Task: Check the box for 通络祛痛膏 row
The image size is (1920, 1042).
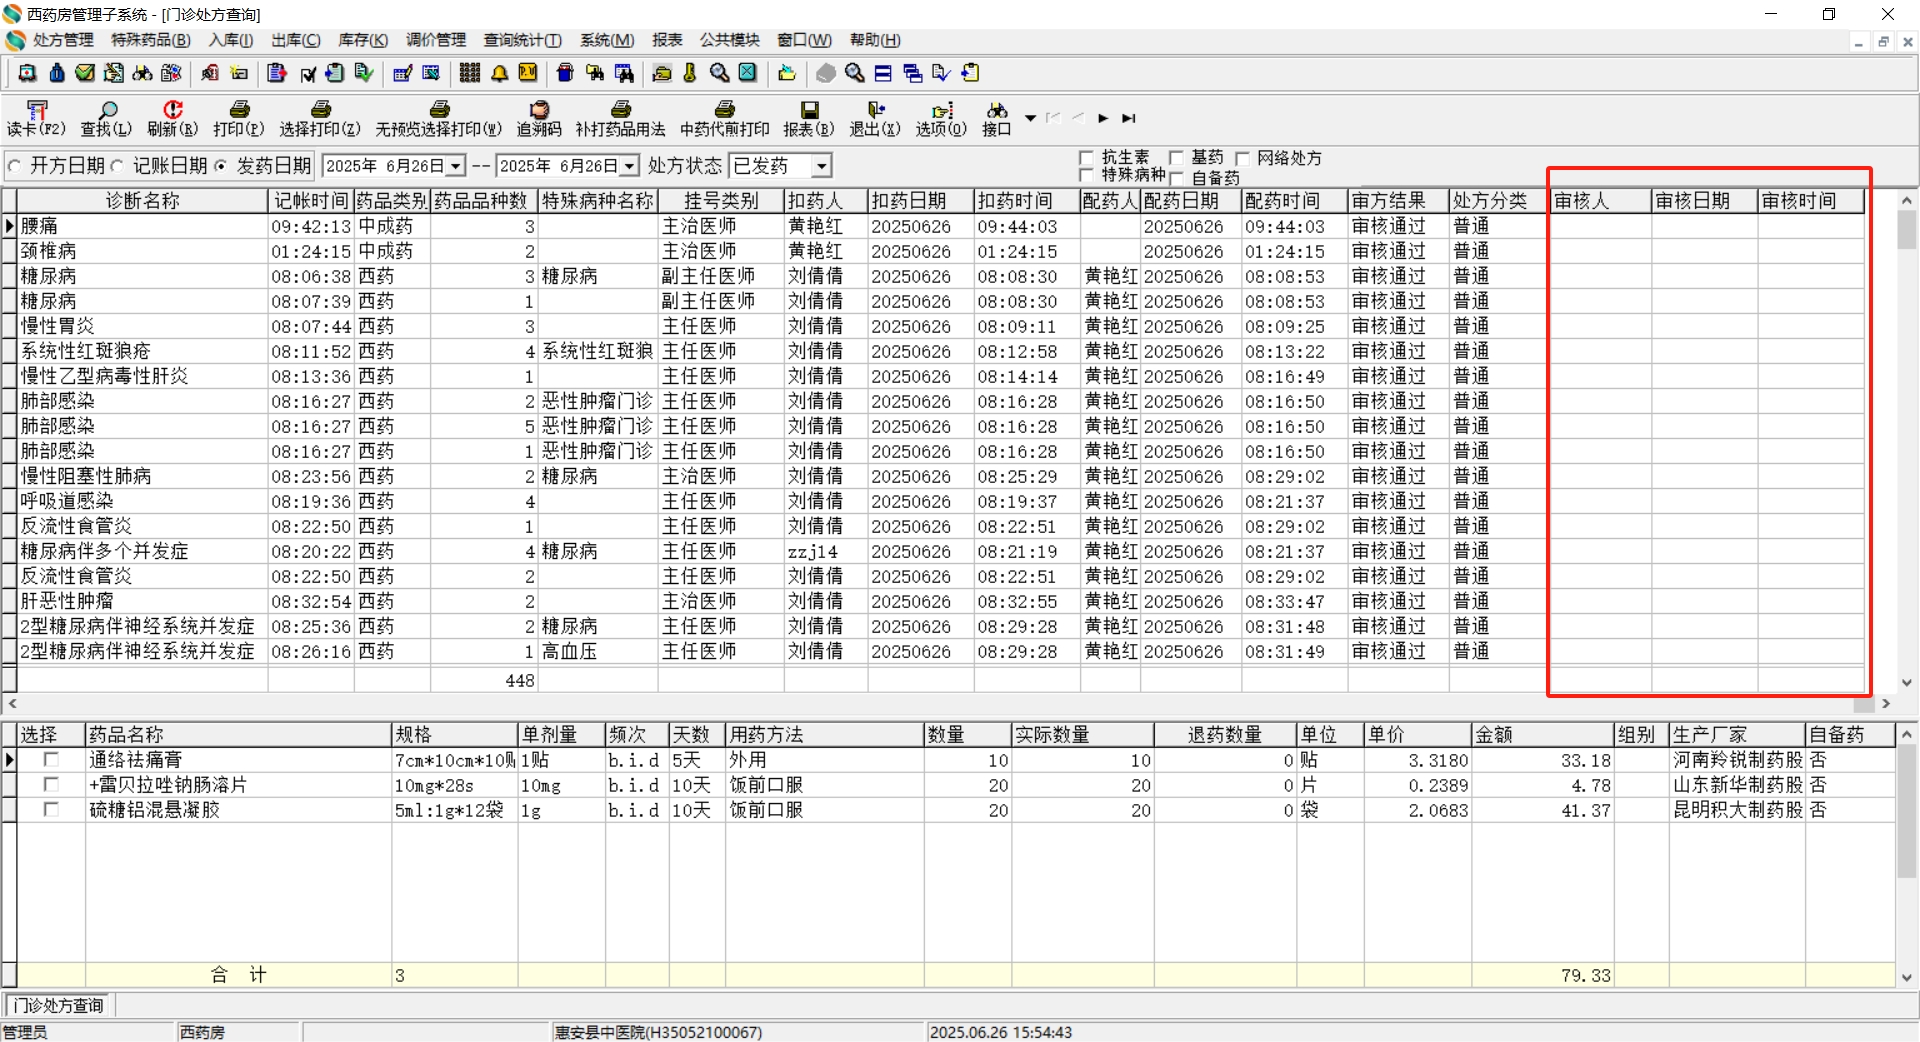Action: pos(51,760)
